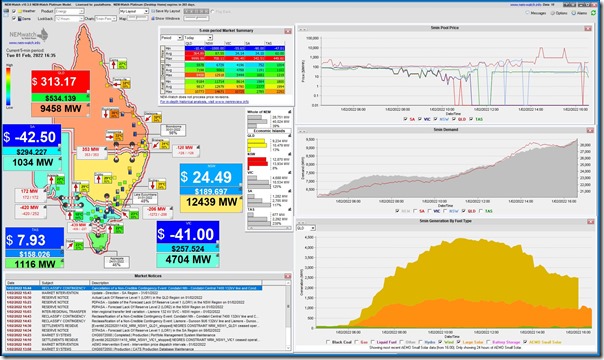Viewport: 604px width, 360px height.
Task: Uncheck QLD series in the 5min Demand chart
Action: (463, 211)
